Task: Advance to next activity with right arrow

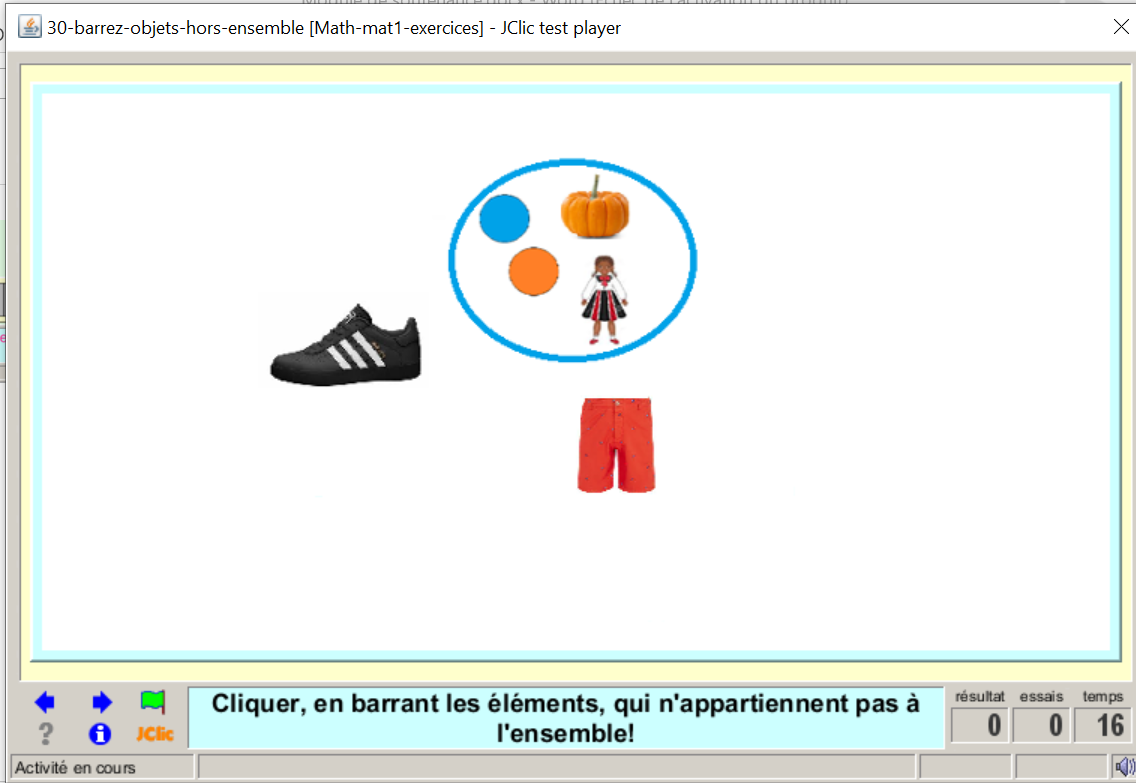Action: coord(101,702)
